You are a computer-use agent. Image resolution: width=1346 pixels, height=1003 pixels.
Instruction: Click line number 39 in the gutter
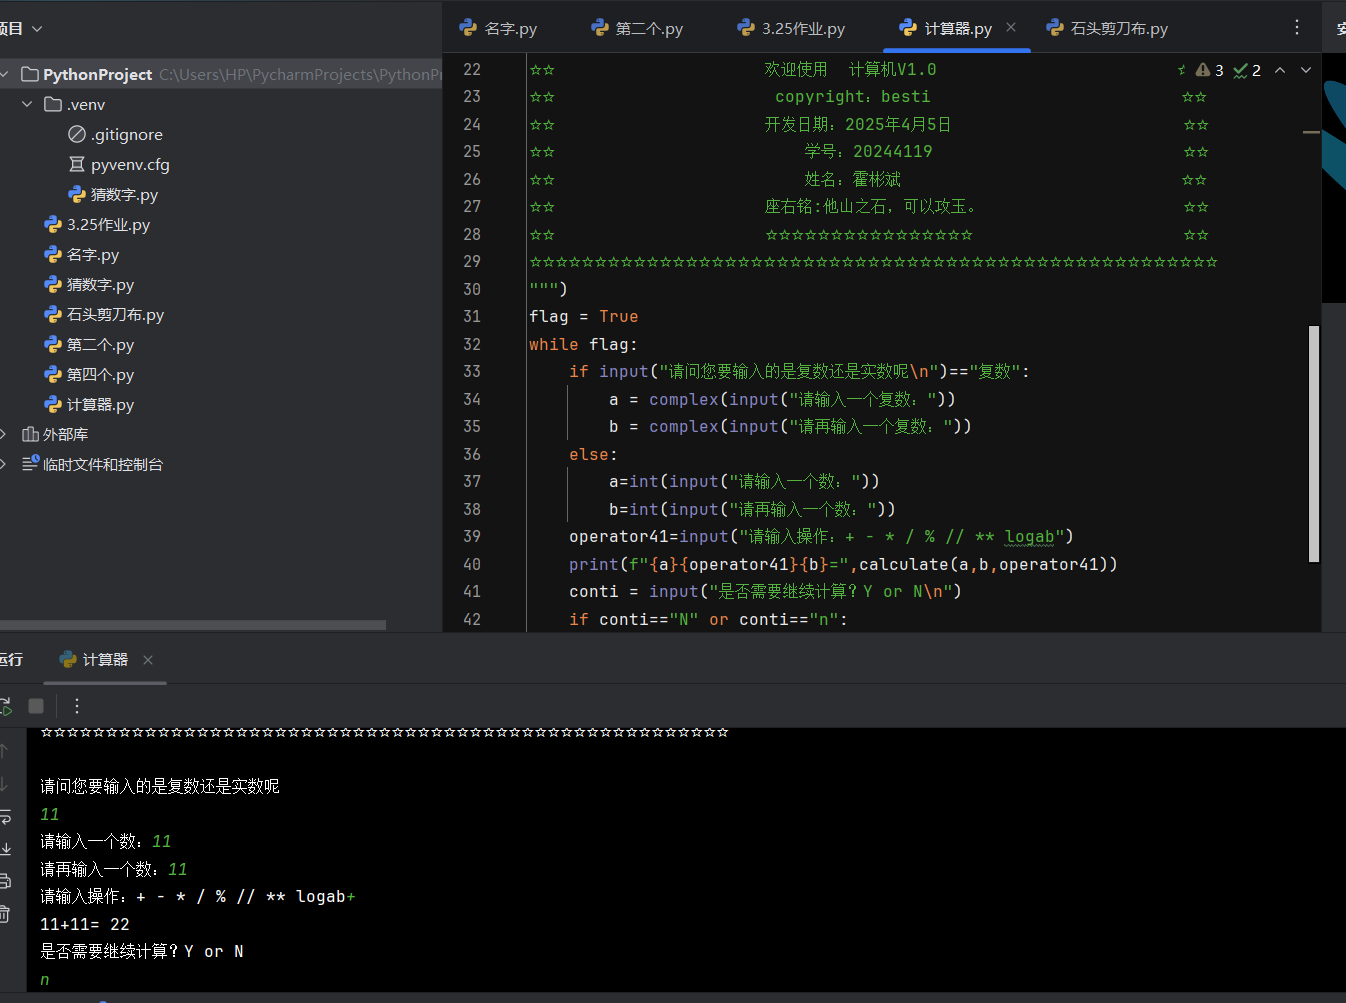(x=472, y=536)
